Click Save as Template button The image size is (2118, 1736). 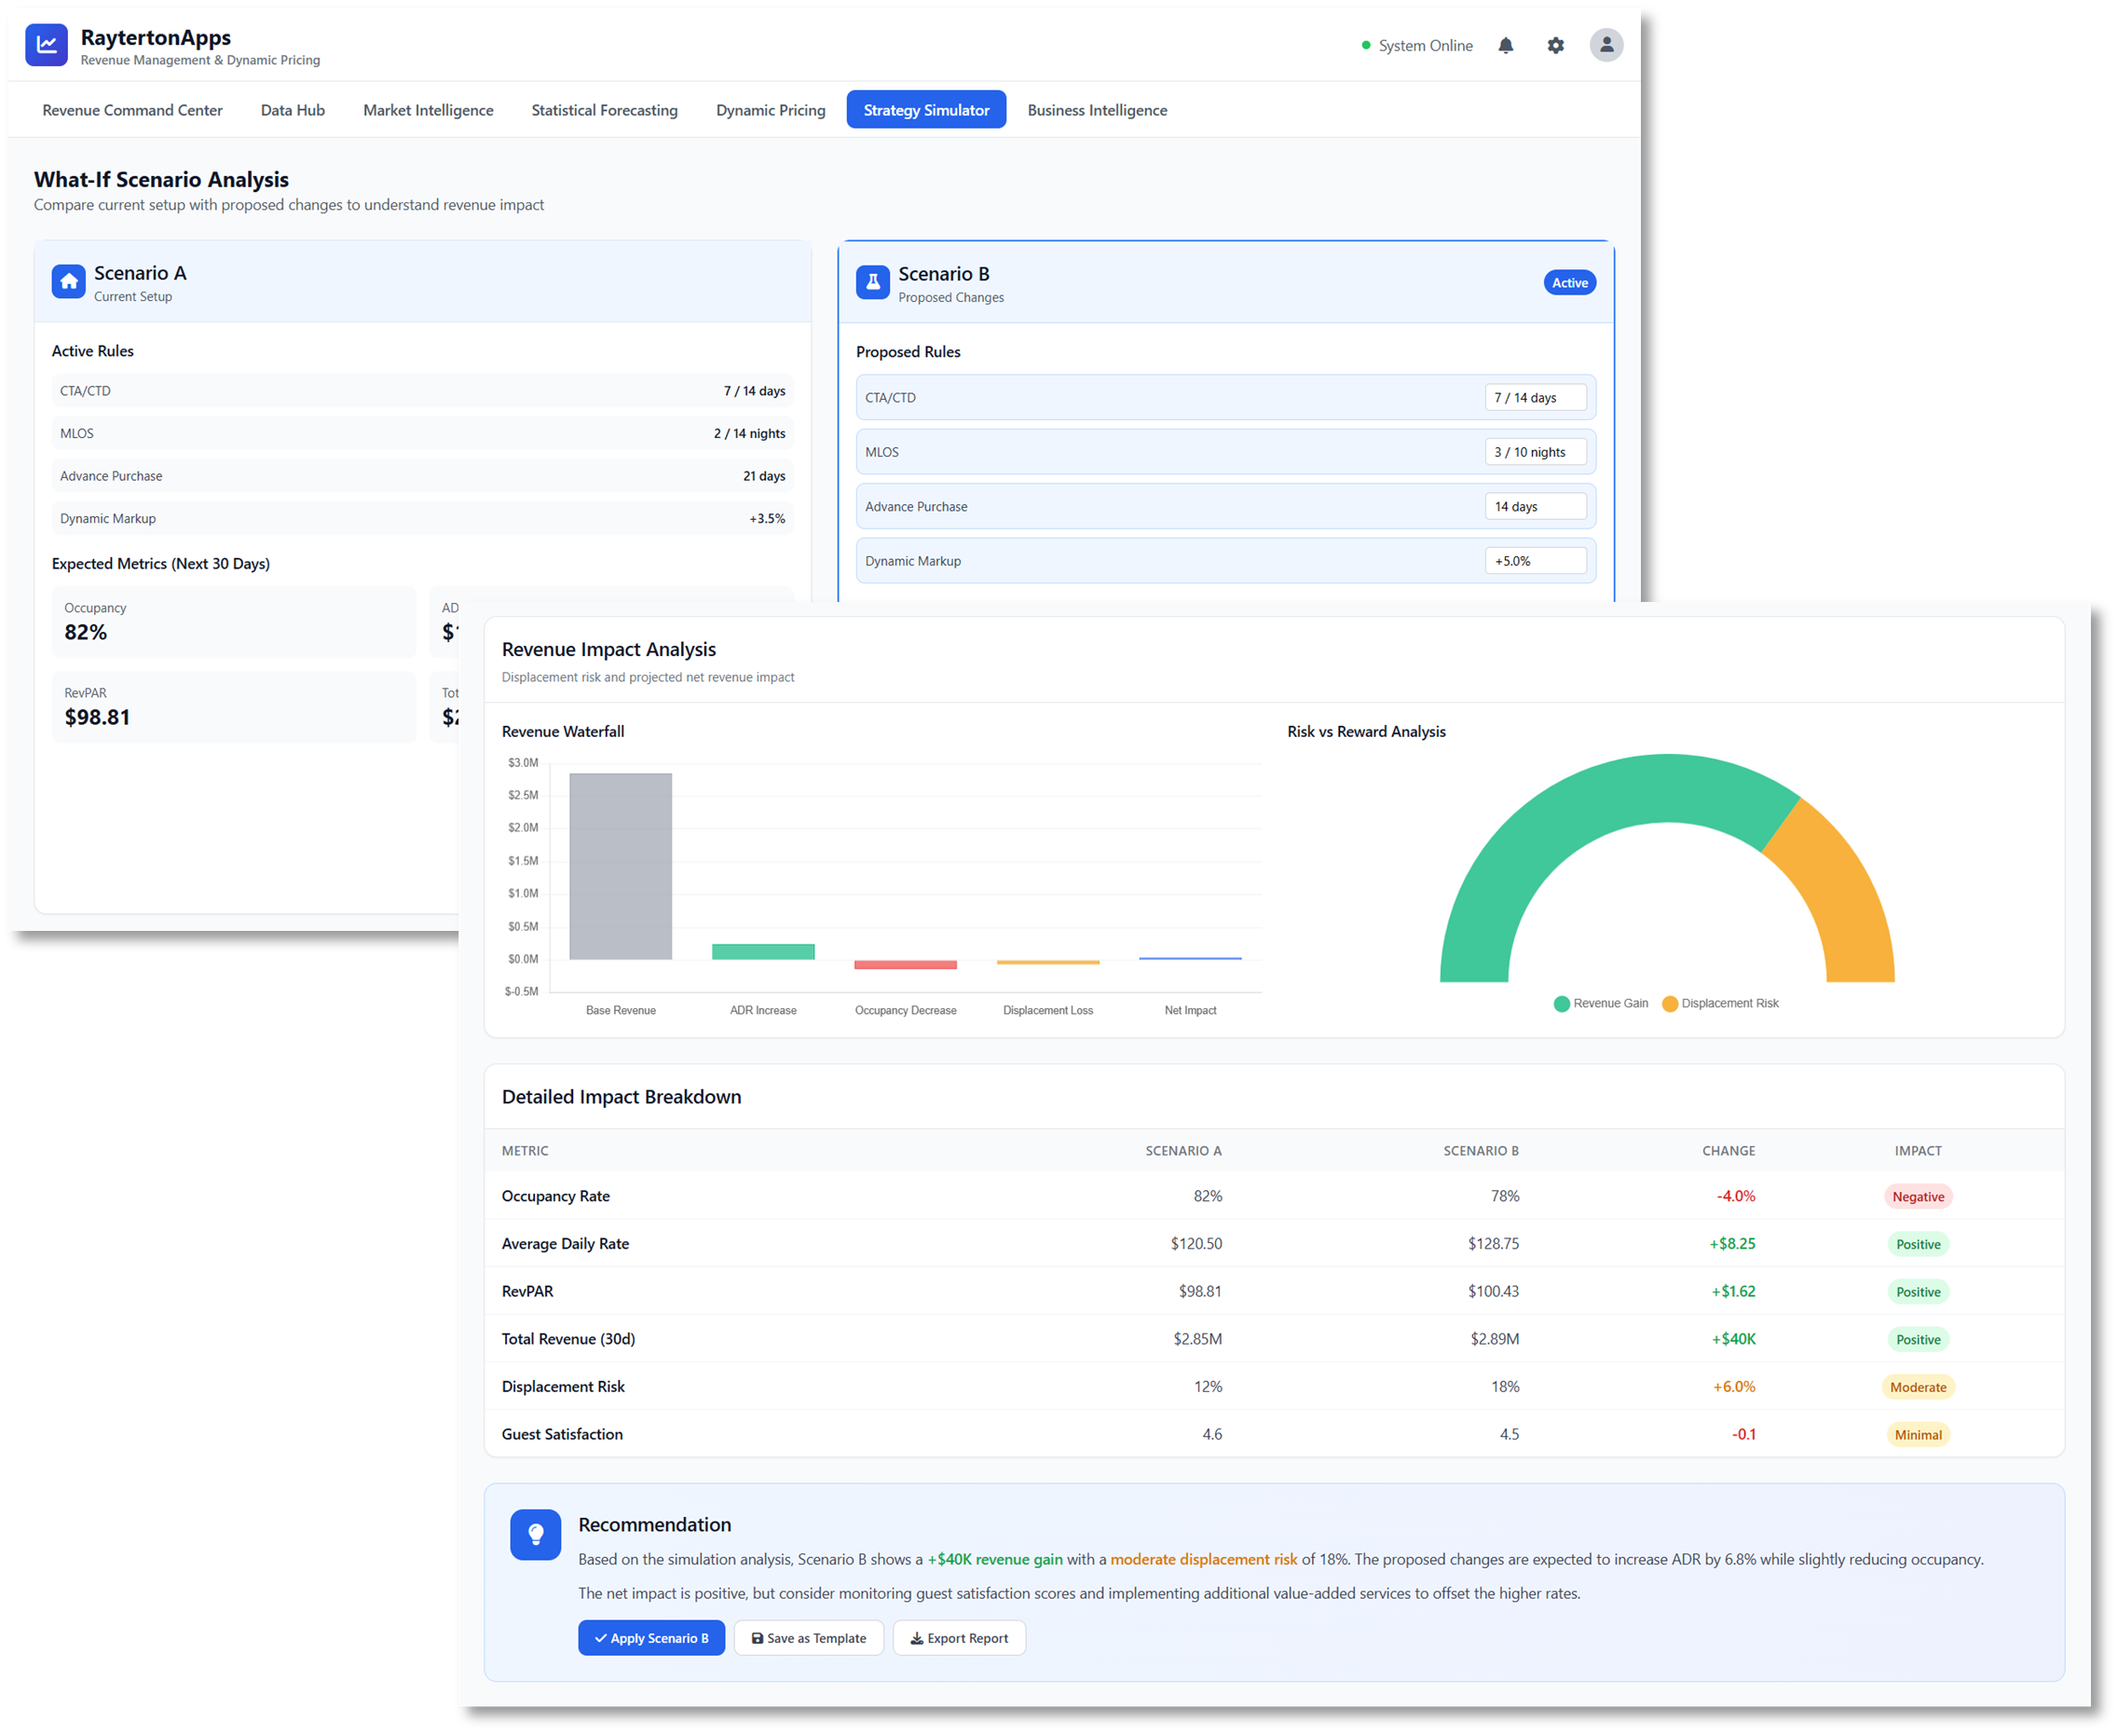[x=808, y=1638]
